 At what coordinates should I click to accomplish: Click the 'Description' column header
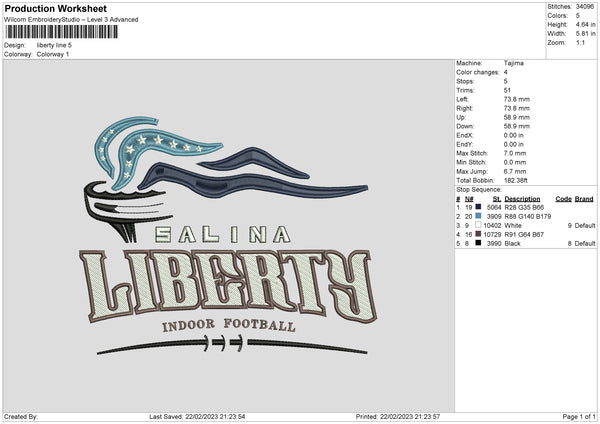click(x=522, y=199)
